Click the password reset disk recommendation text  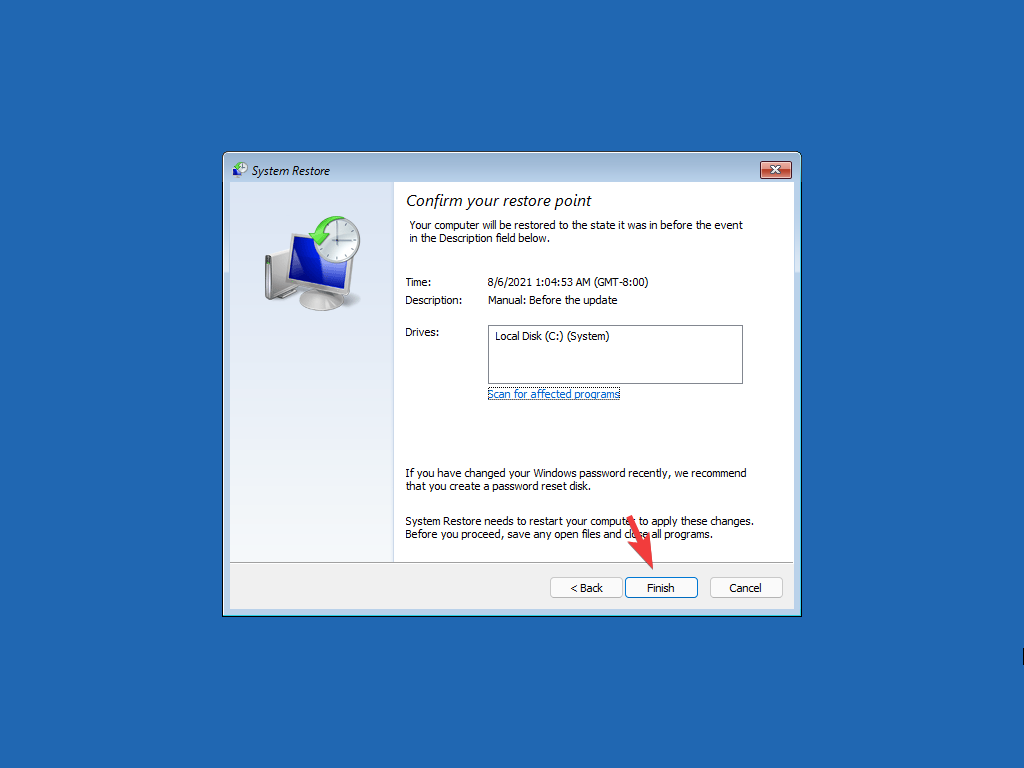[x=575, y=479]
